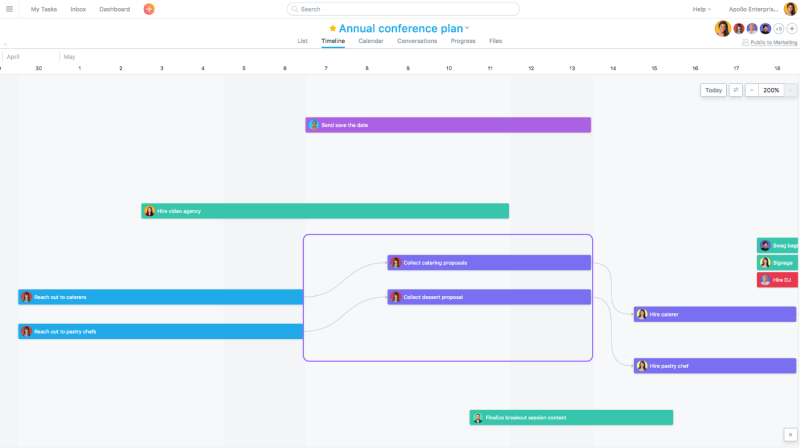Screen dimensions: 800x448
Task: Open the Hire video agency task
Action: click(x=325, y=211)
